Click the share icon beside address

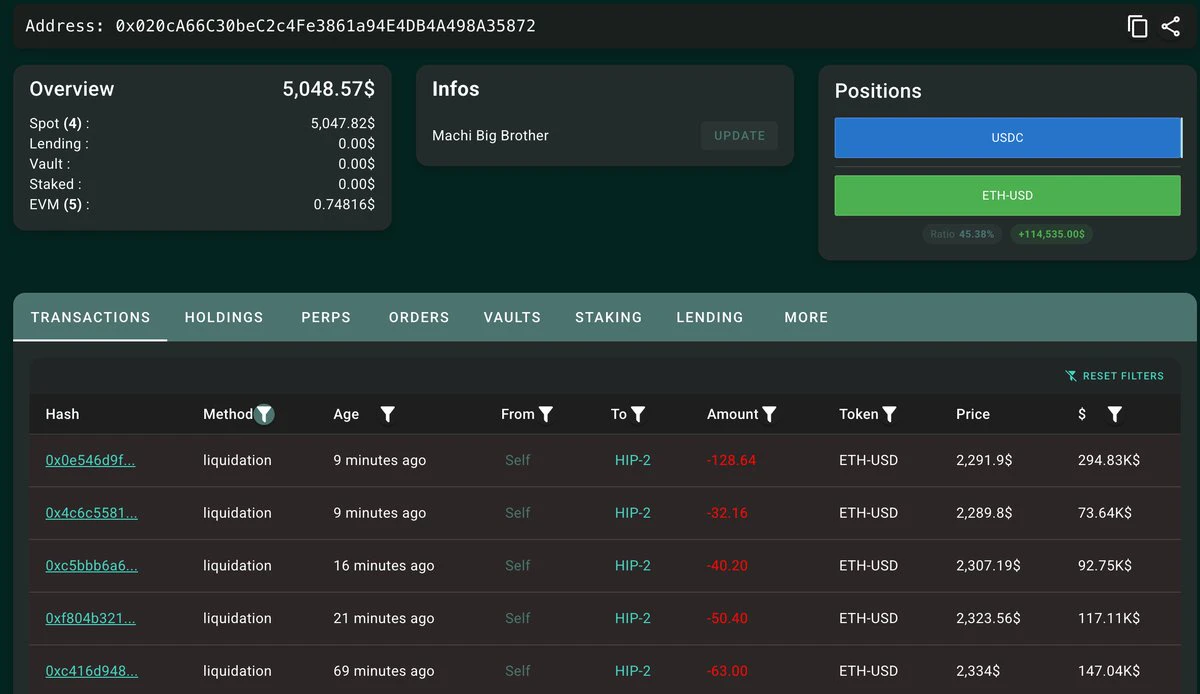click(1171, 27)
